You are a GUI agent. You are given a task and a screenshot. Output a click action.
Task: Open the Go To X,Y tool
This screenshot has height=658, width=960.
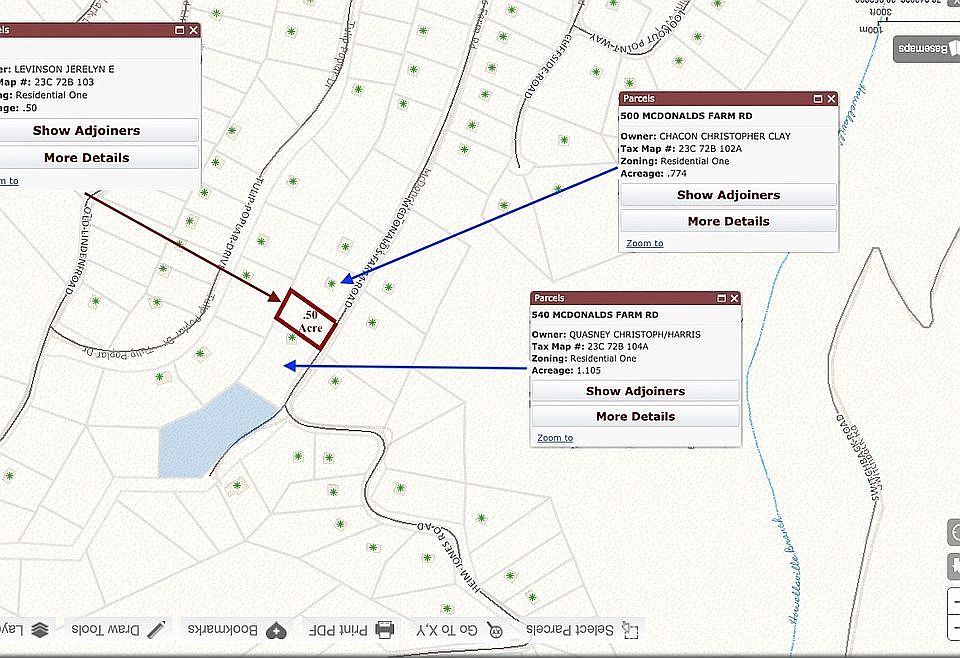point(459,630)
